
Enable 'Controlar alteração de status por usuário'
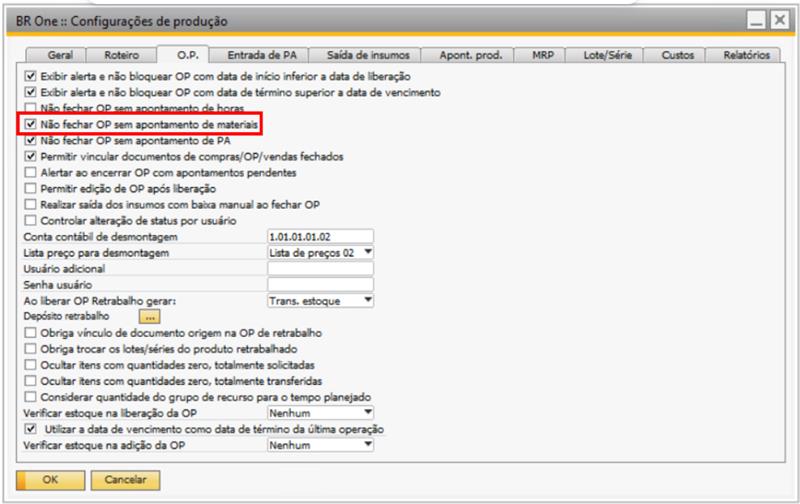click(31, 220)
